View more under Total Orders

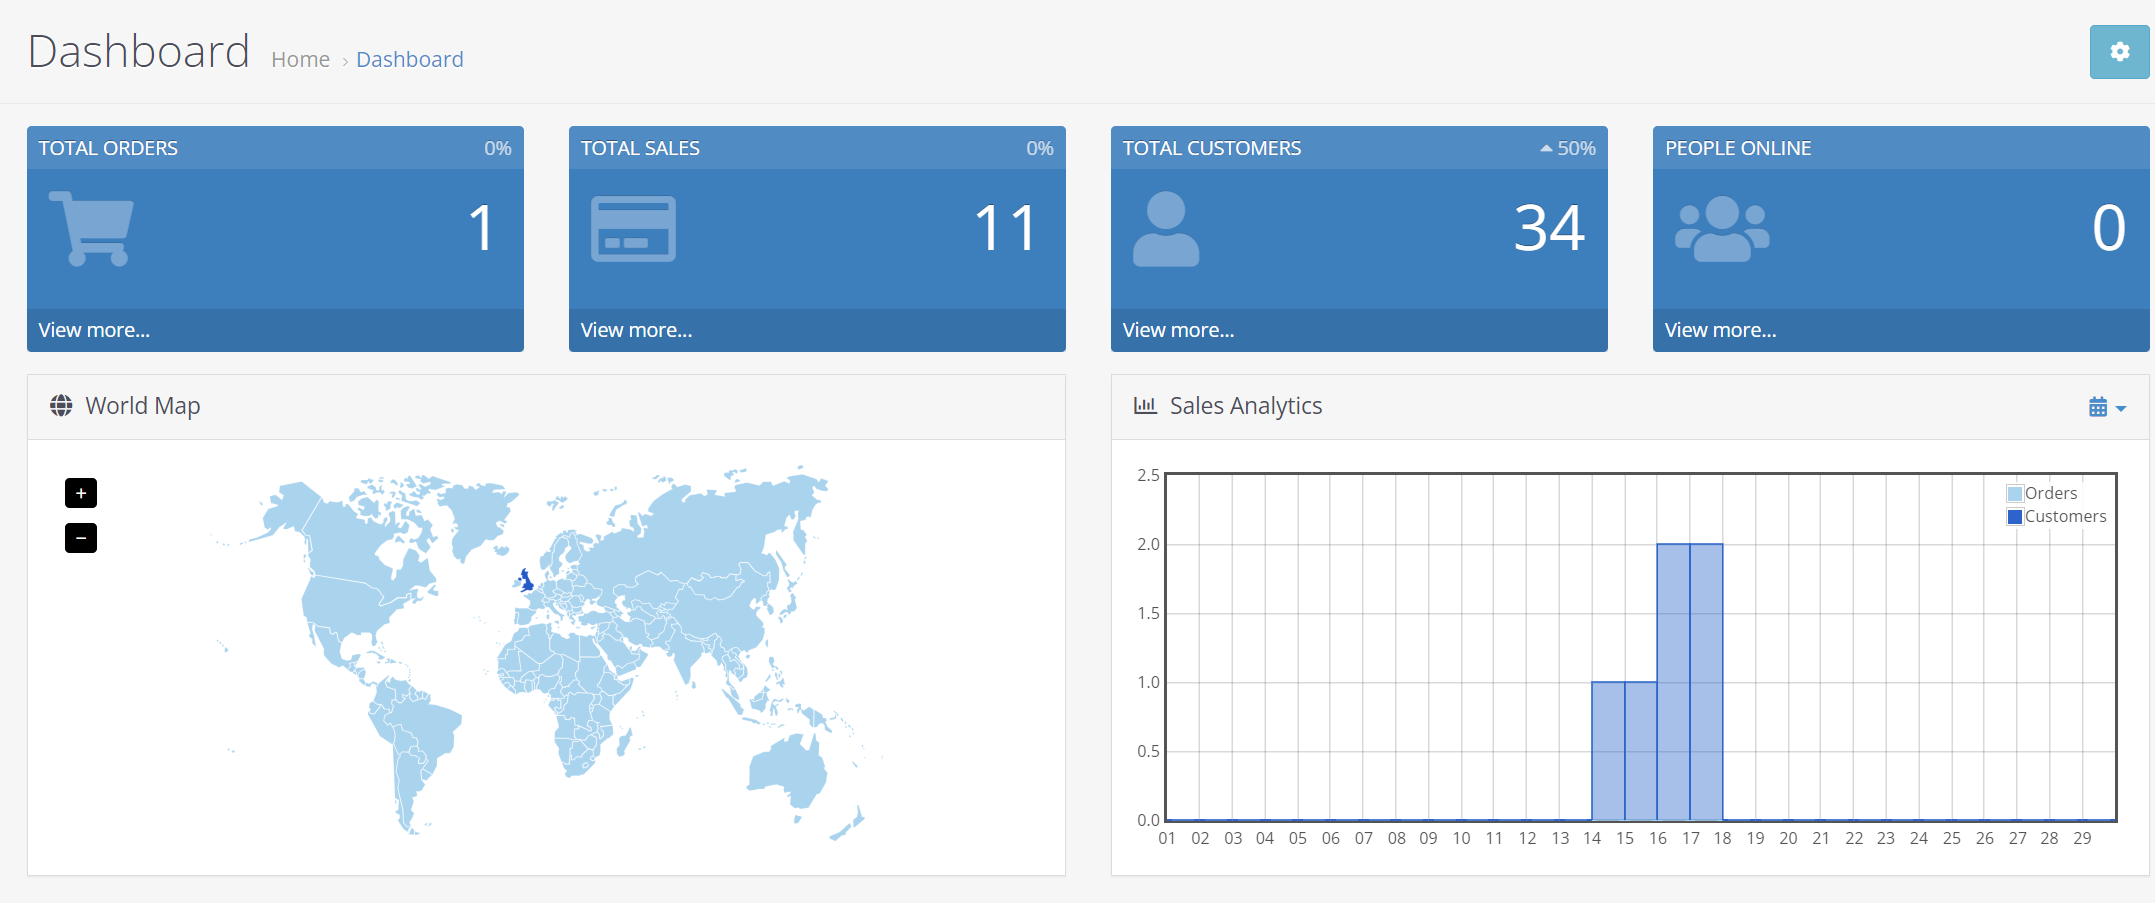(94, 330)
